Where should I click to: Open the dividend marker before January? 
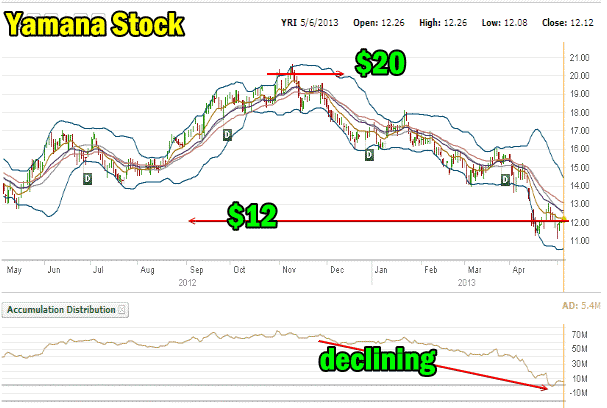[369, 155]
